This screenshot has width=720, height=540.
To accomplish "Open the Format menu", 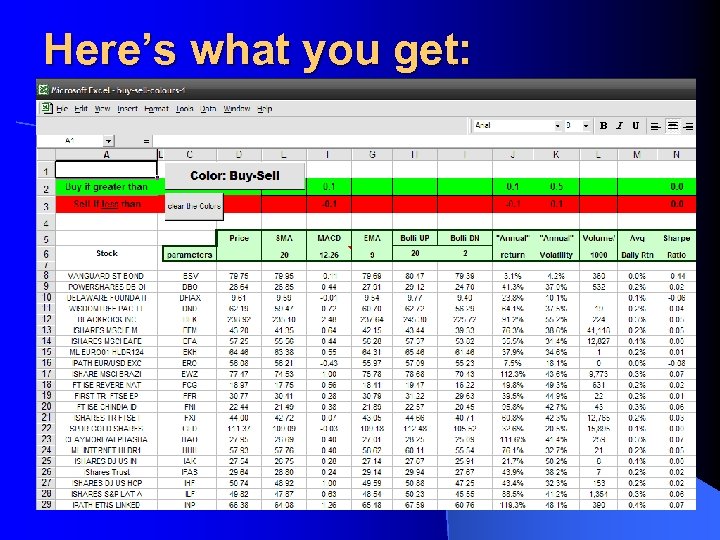I will 156,109.
